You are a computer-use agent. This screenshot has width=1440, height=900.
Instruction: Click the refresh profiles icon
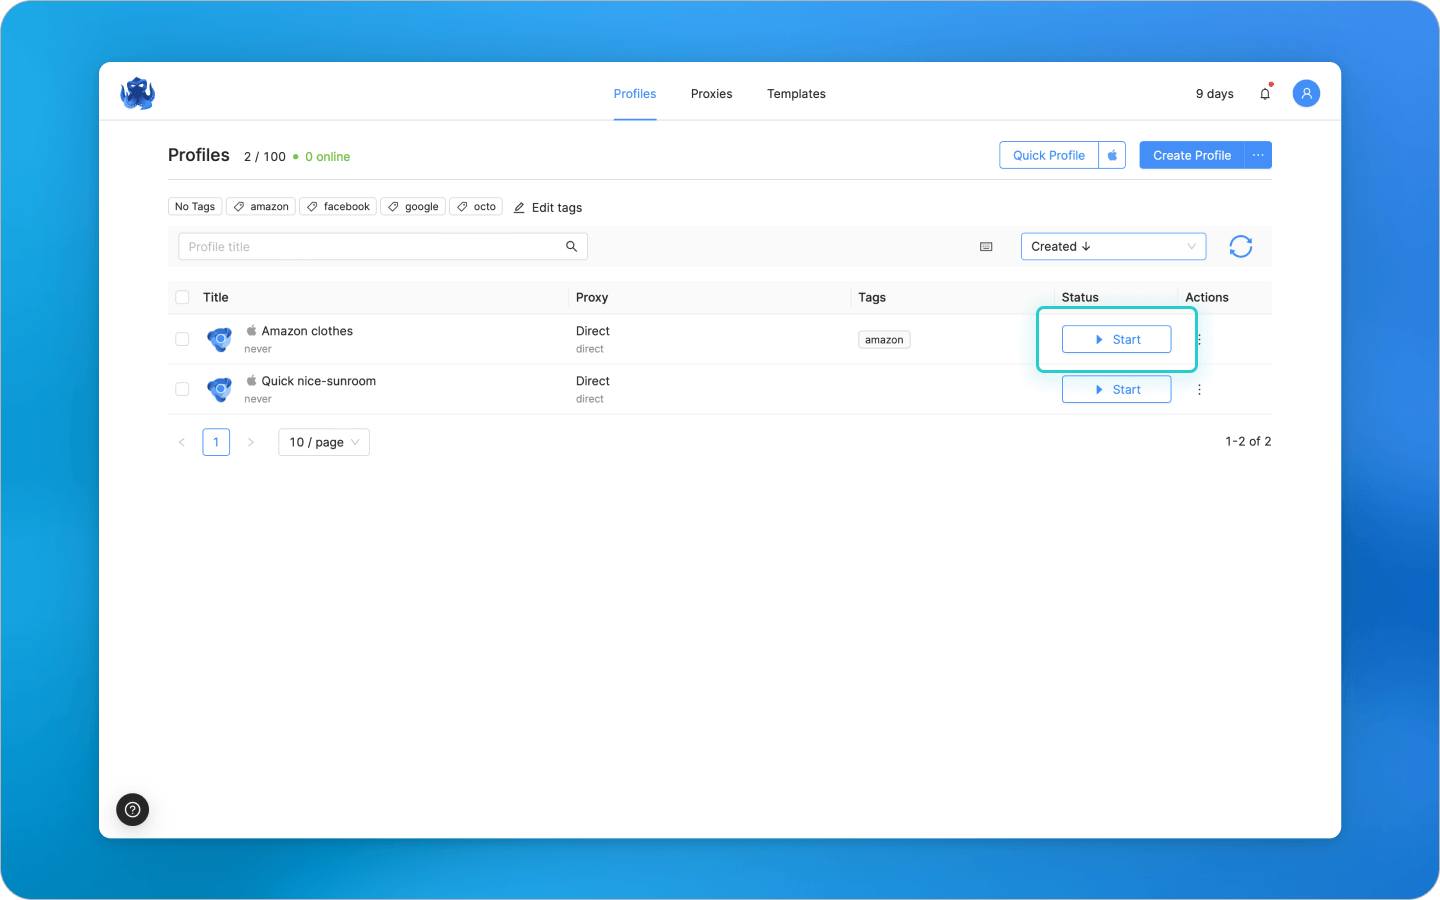point(1240,246)
